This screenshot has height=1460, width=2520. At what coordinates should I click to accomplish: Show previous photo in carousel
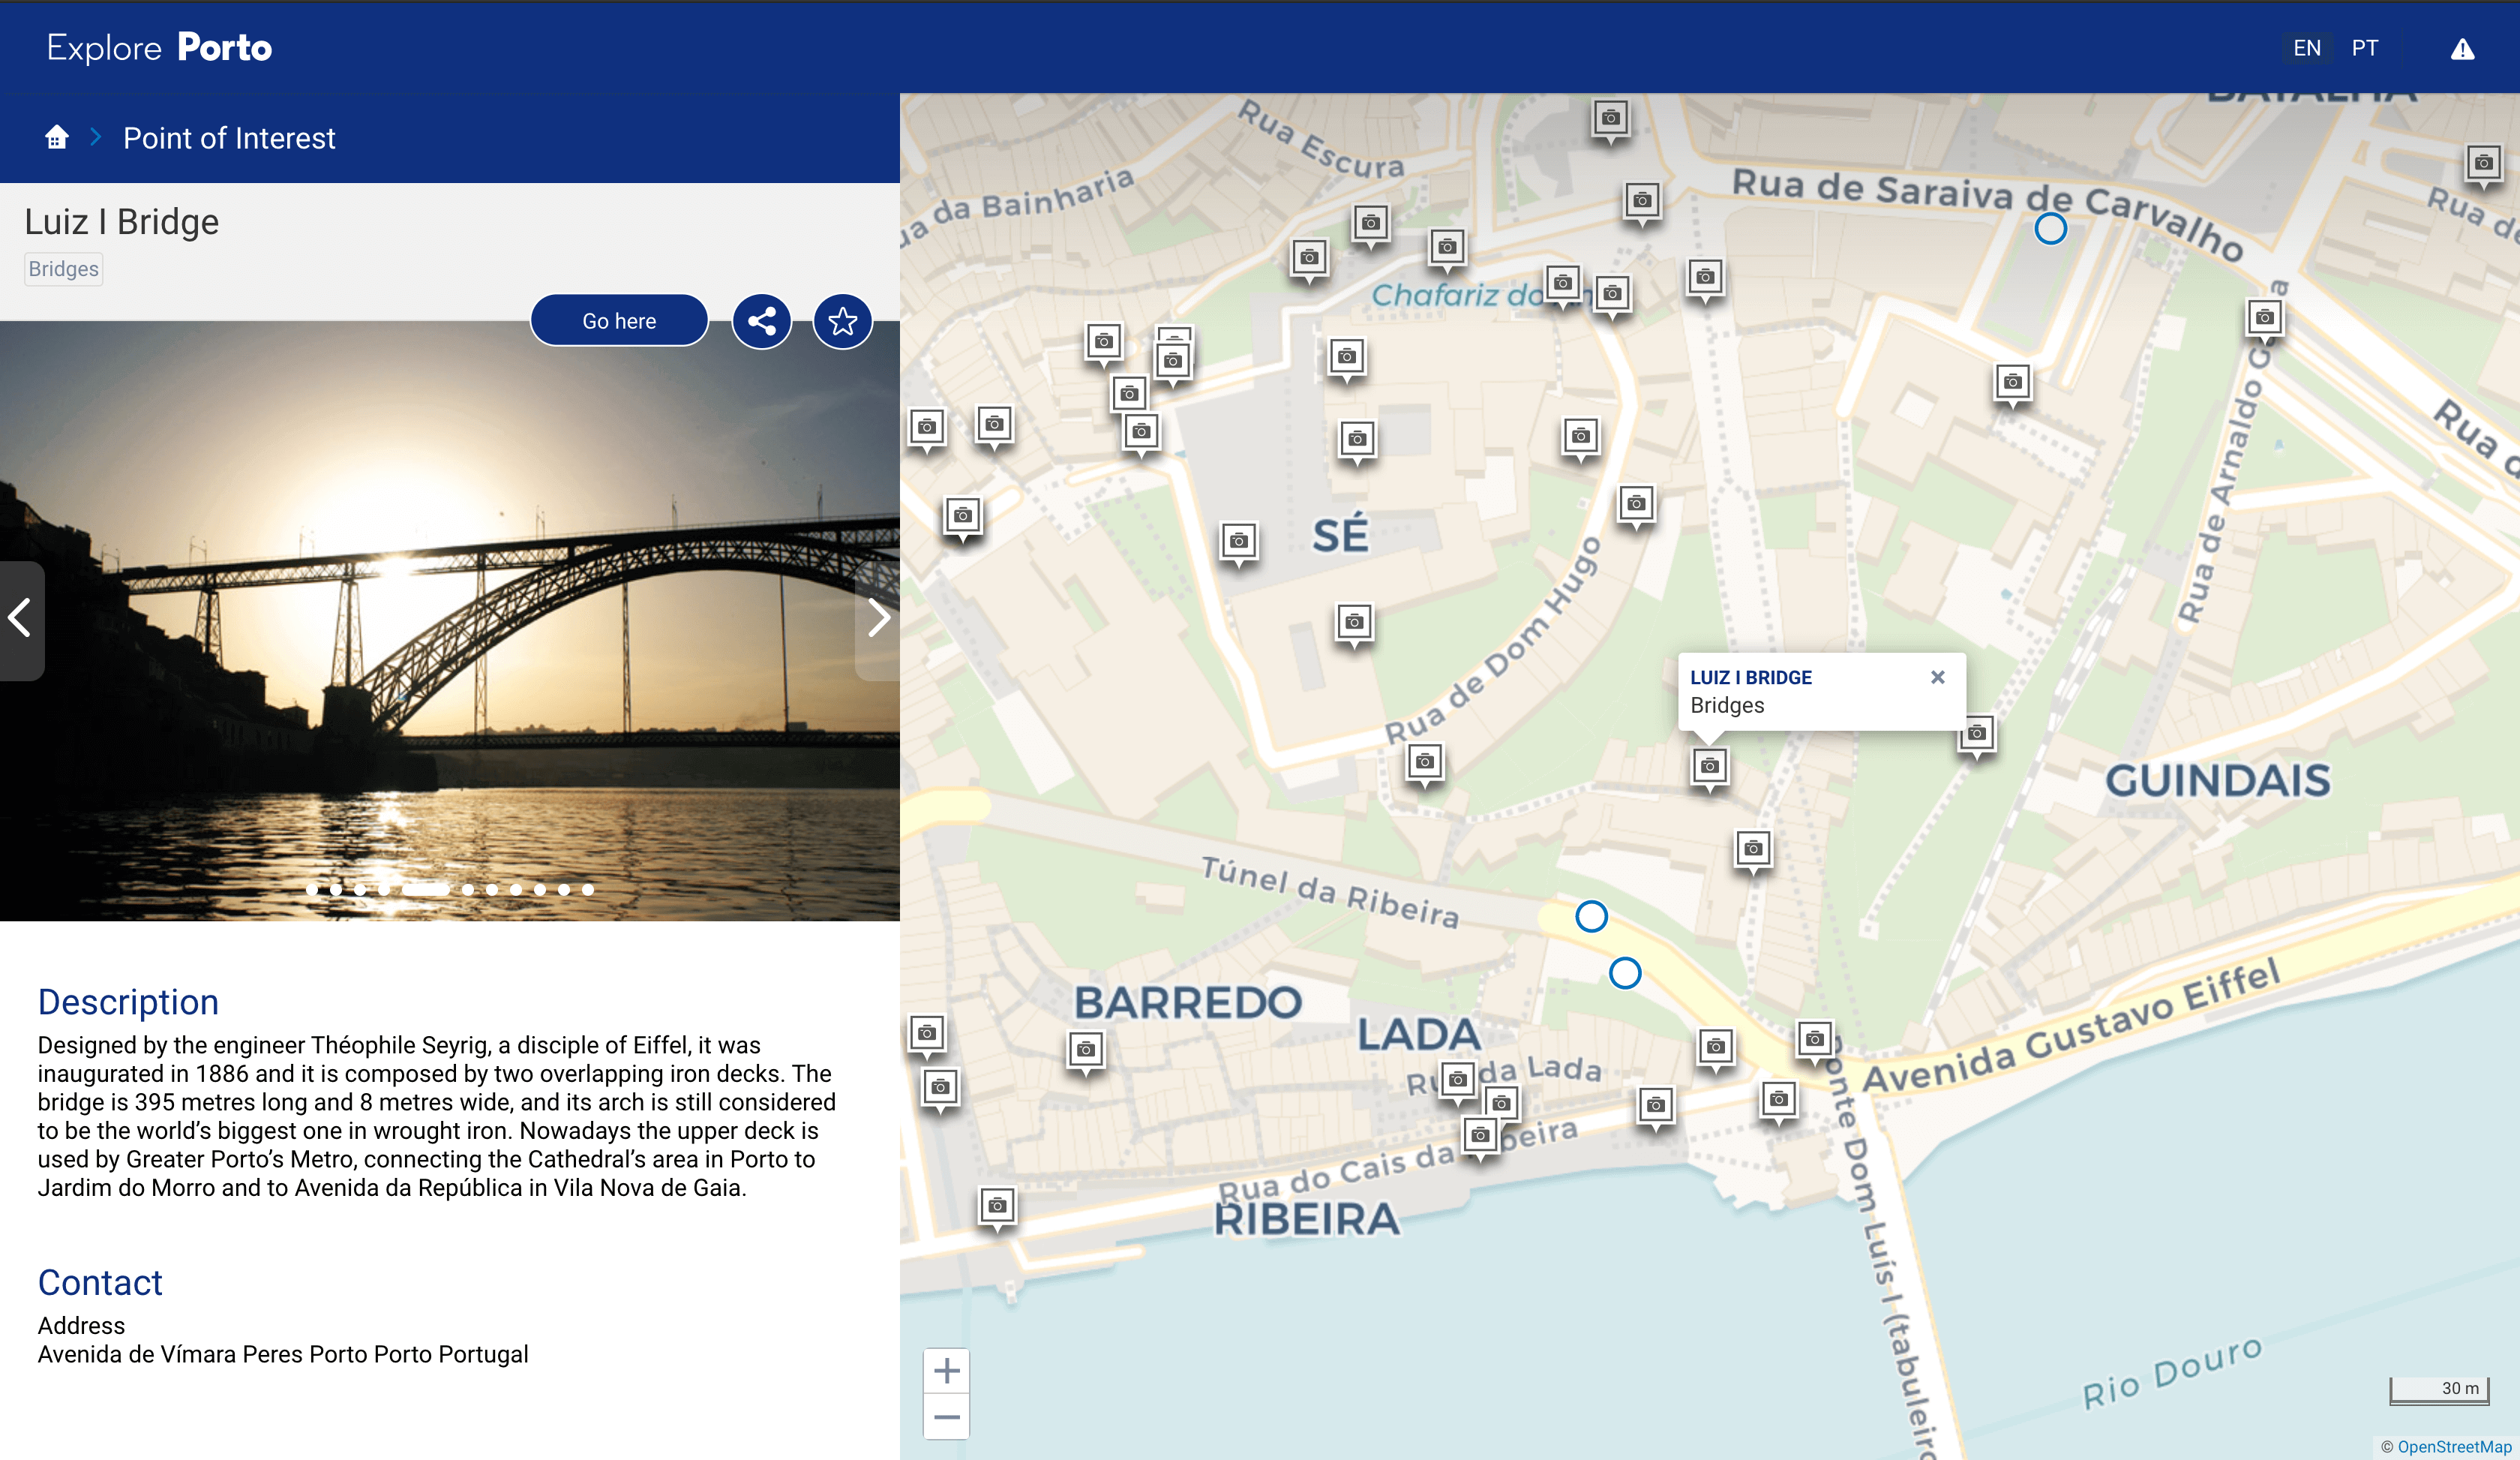pyautogui.click(x=20, y=618)
